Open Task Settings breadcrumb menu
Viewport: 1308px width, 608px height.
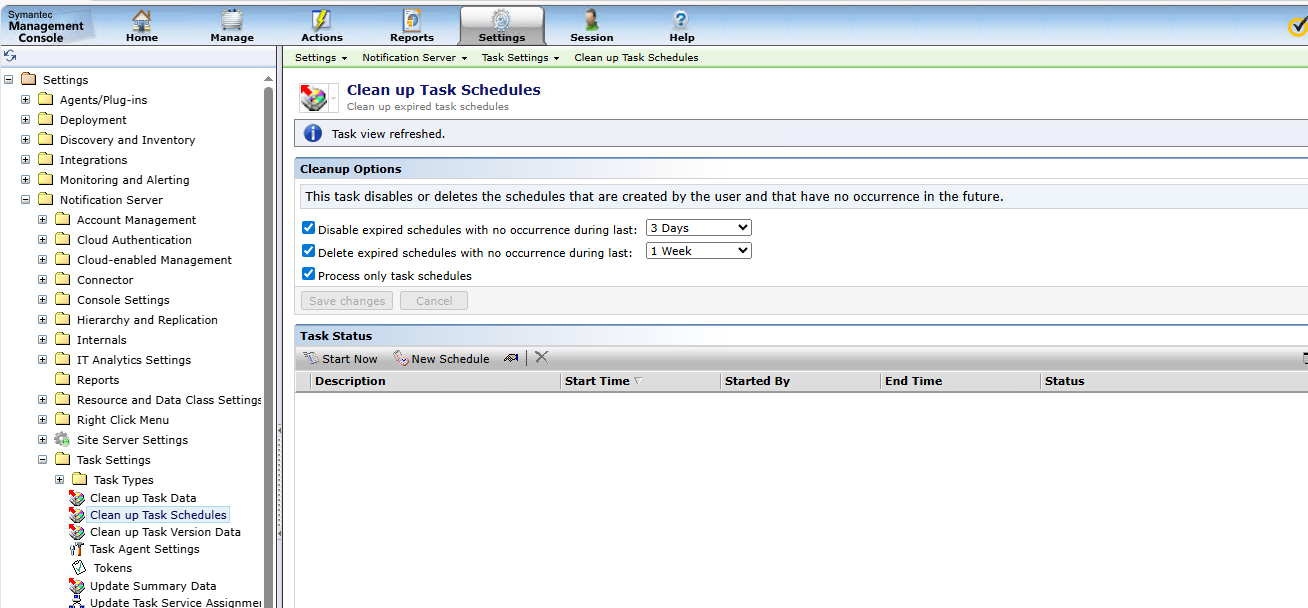(x=520, y=58)
